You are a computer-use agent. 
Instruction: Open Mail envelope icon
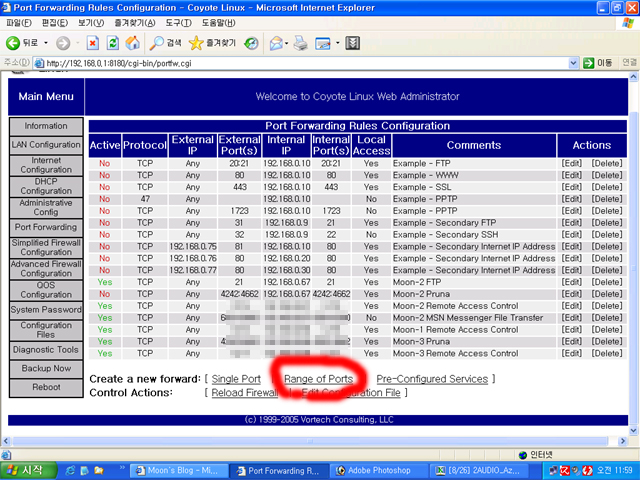click(276, 43)
